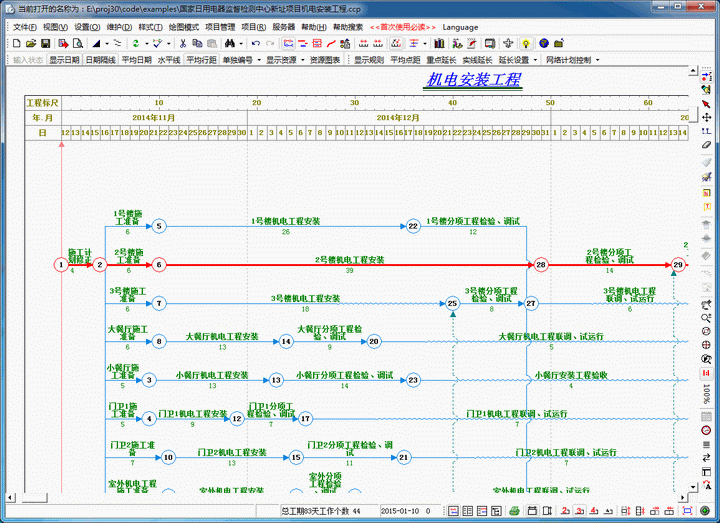Screen dimensions: 720x523
Task: Click the binoculars Find icon
Action: [x=230, y=44]
